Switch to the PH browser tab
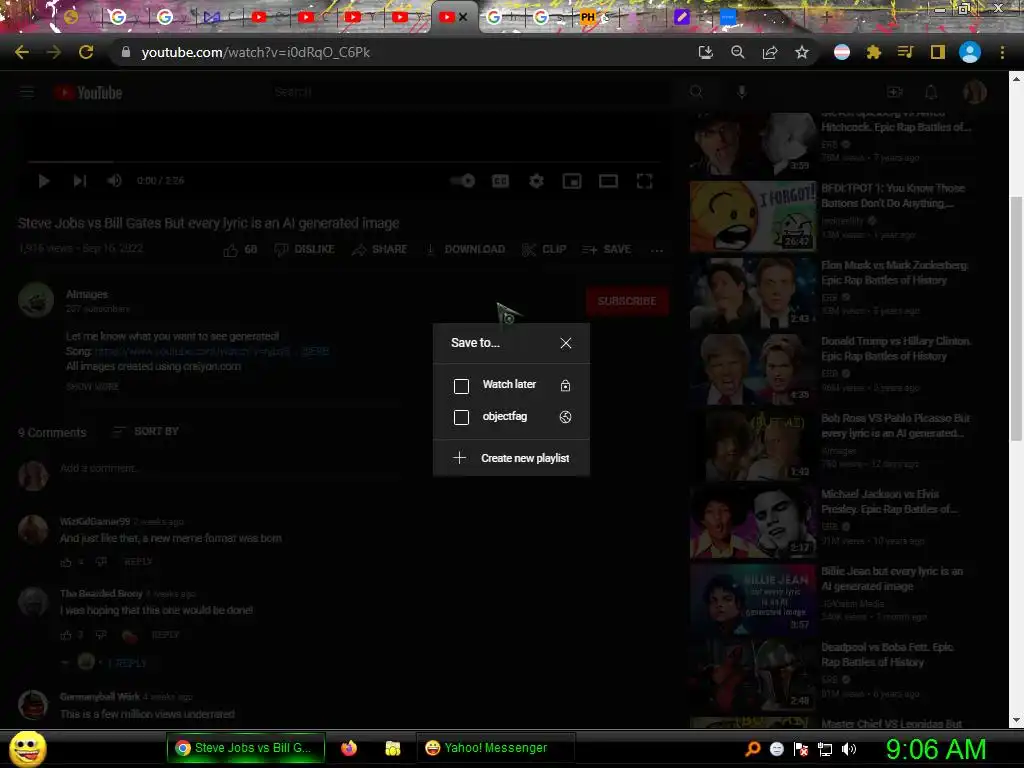 pyautogui.click(x=588, y=18)
